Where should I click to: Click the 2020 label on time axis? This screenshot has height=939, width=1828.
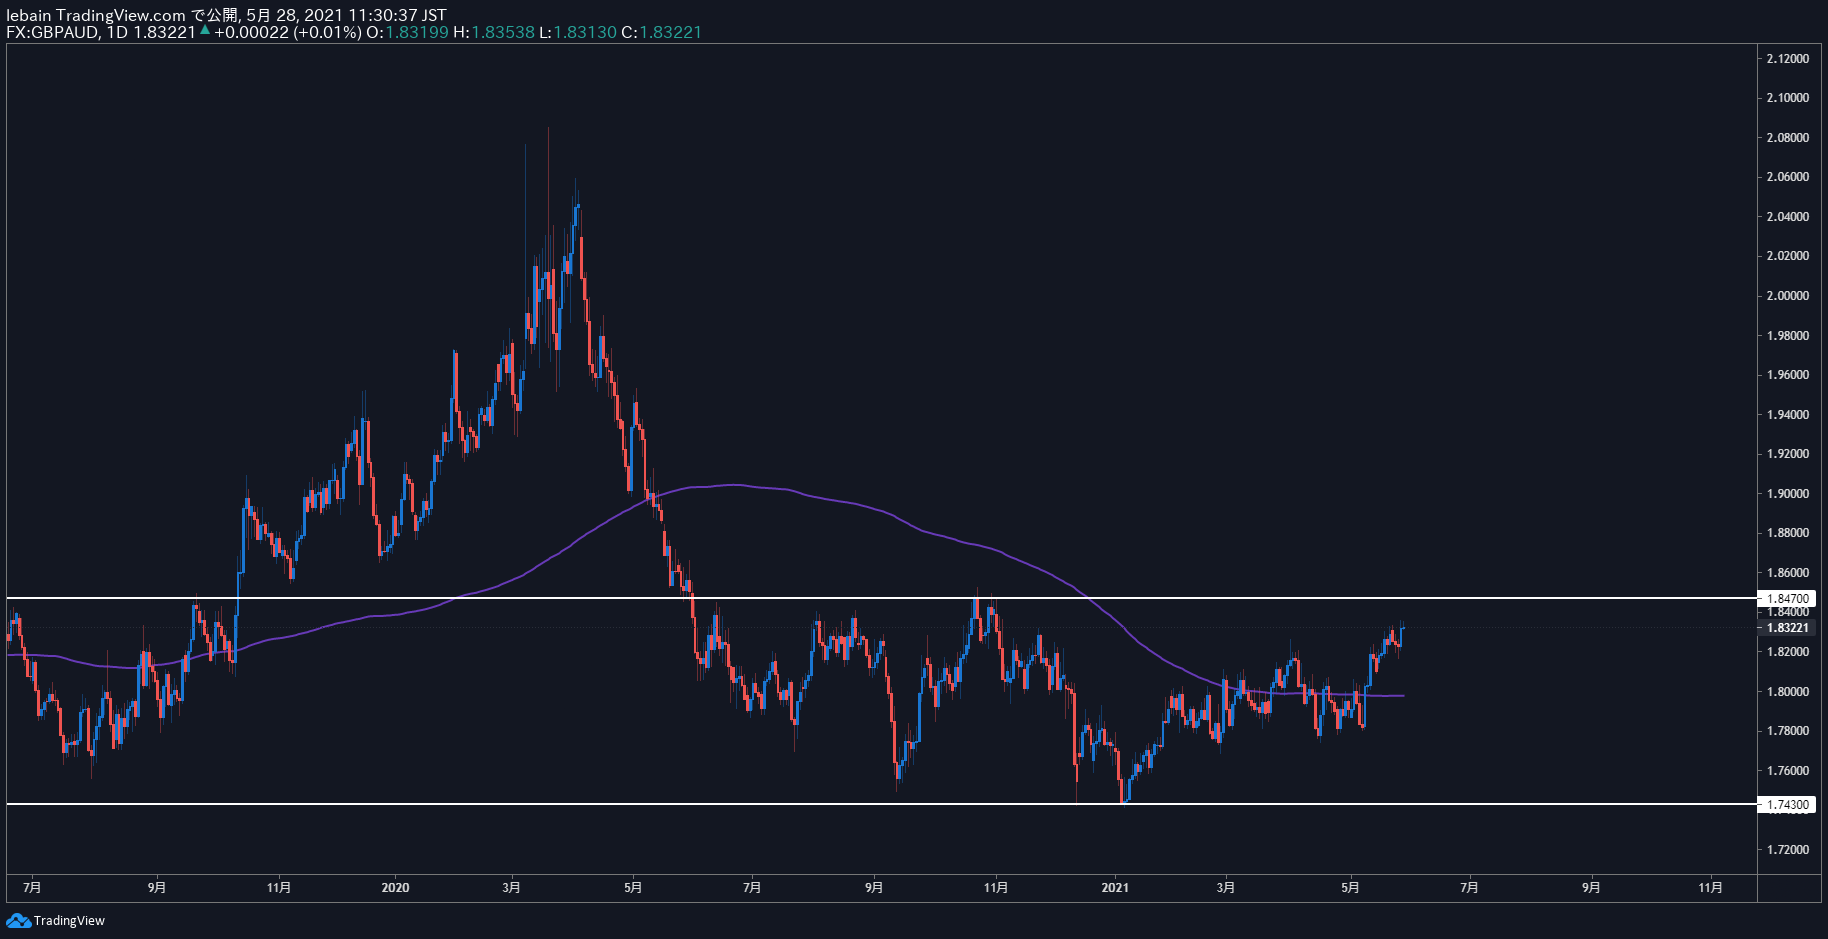click(396, 887)
